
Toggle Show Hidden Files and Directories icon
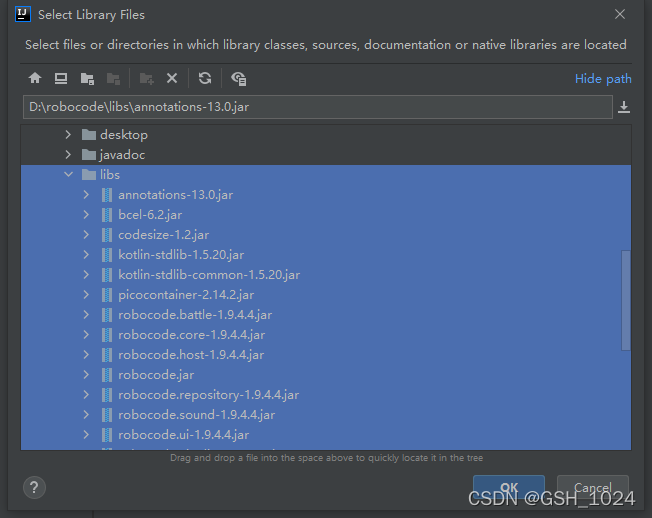239,78
